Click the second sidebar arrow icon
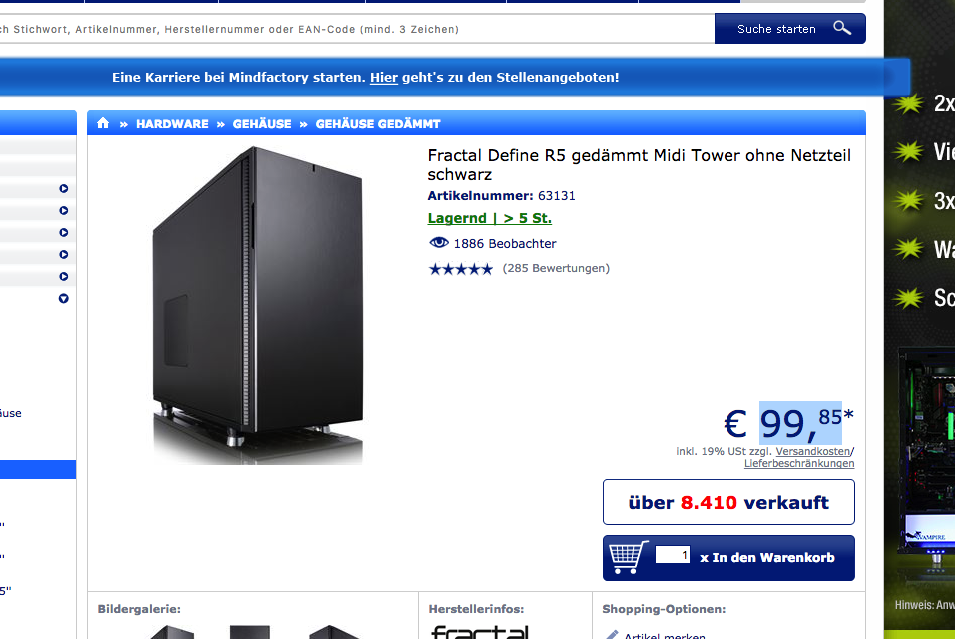This screenshot has width=955, height=639. (x=63, y=211)
